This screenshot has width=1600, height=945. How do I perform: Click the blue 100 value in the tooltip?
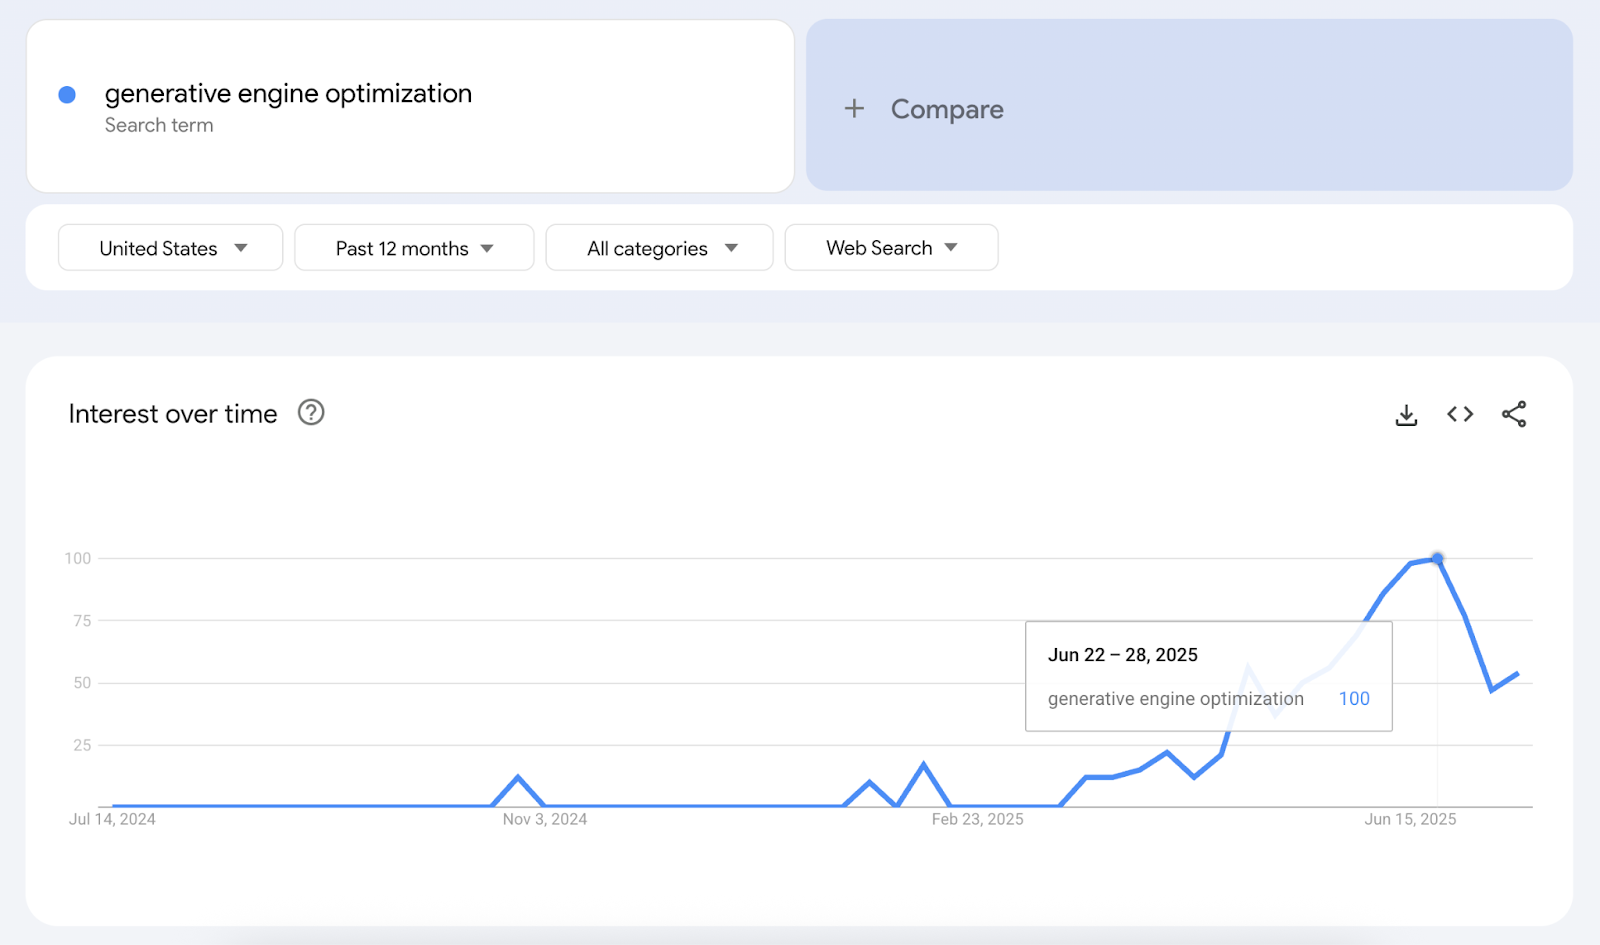[1353, 698]
